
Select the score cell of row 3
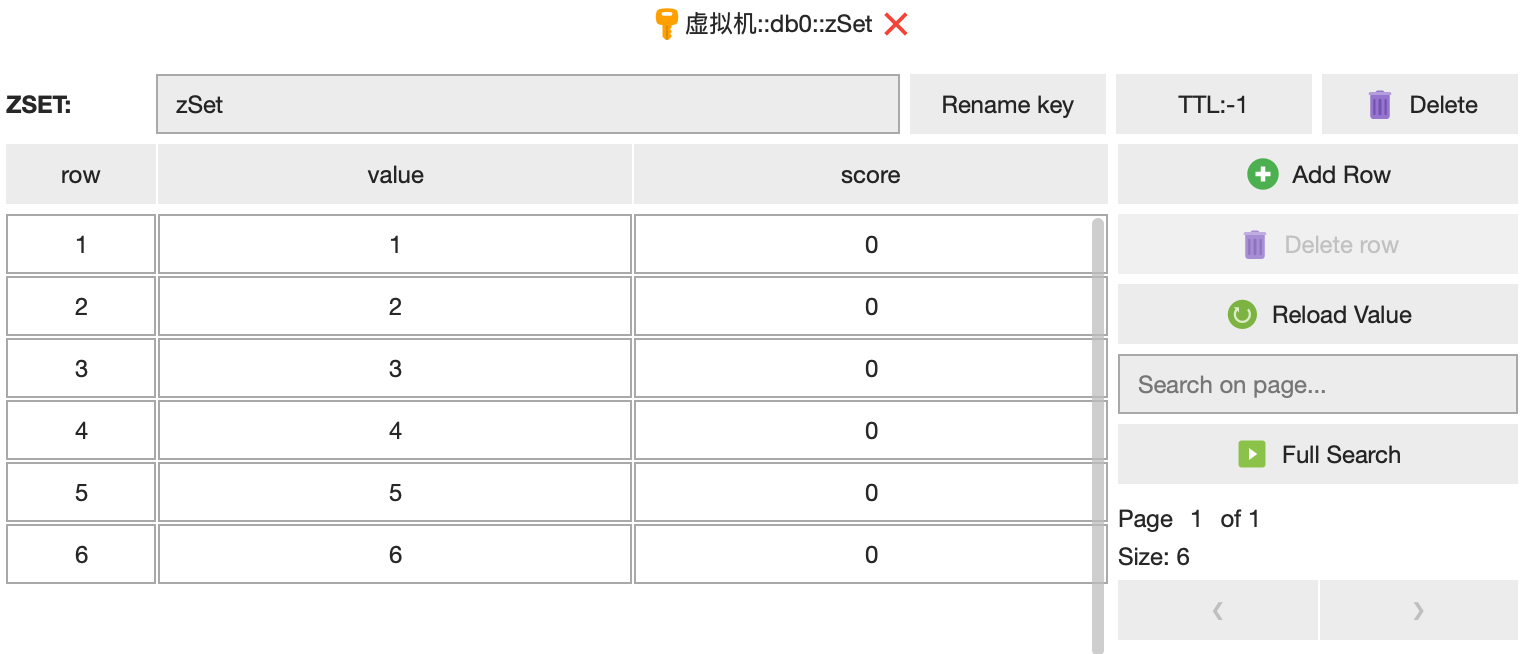point(868,368)
